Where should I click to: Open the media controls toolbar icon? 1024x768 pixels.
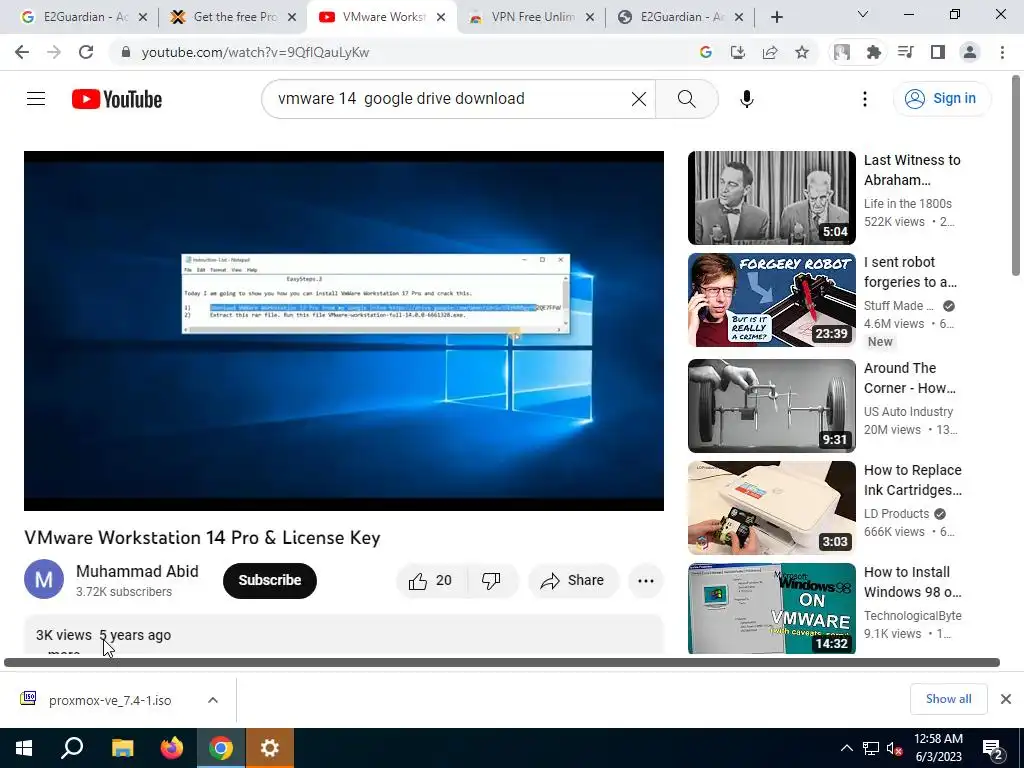906,52
